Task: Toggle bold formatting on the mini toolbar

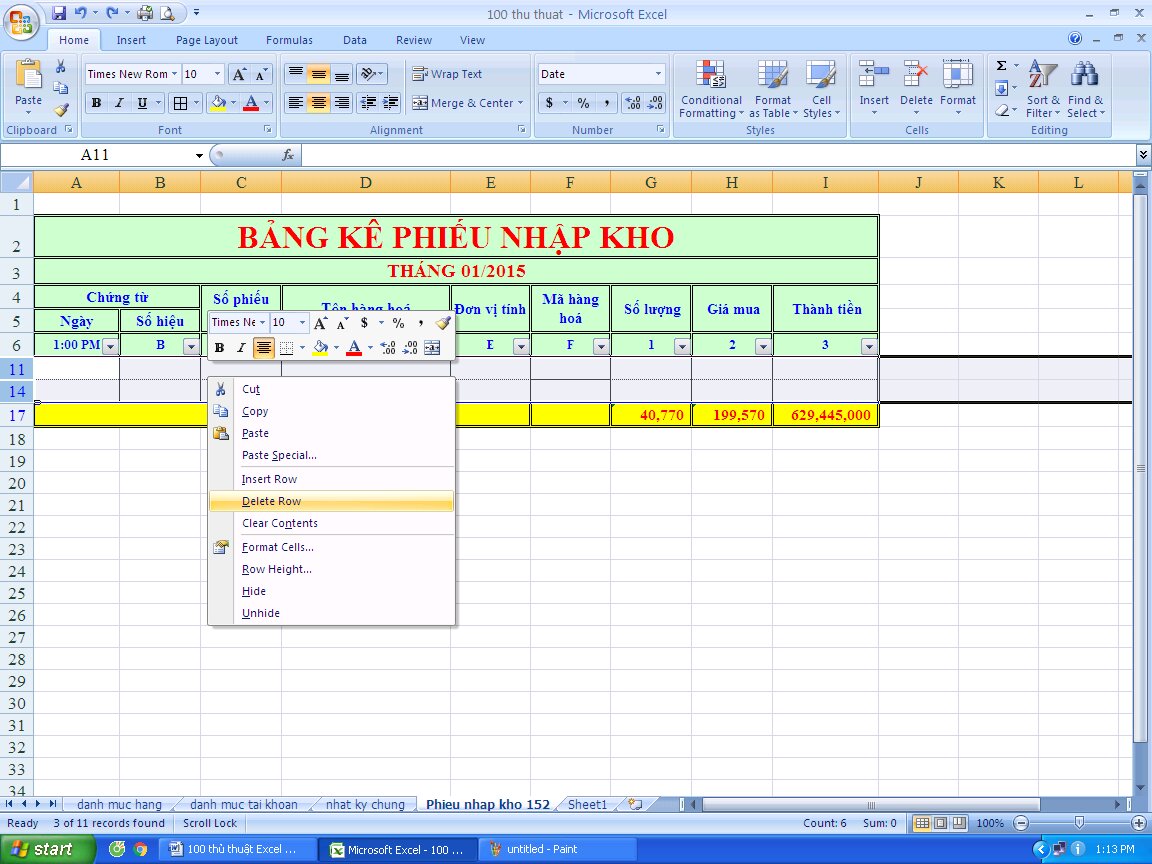Action: click(218, 347)
